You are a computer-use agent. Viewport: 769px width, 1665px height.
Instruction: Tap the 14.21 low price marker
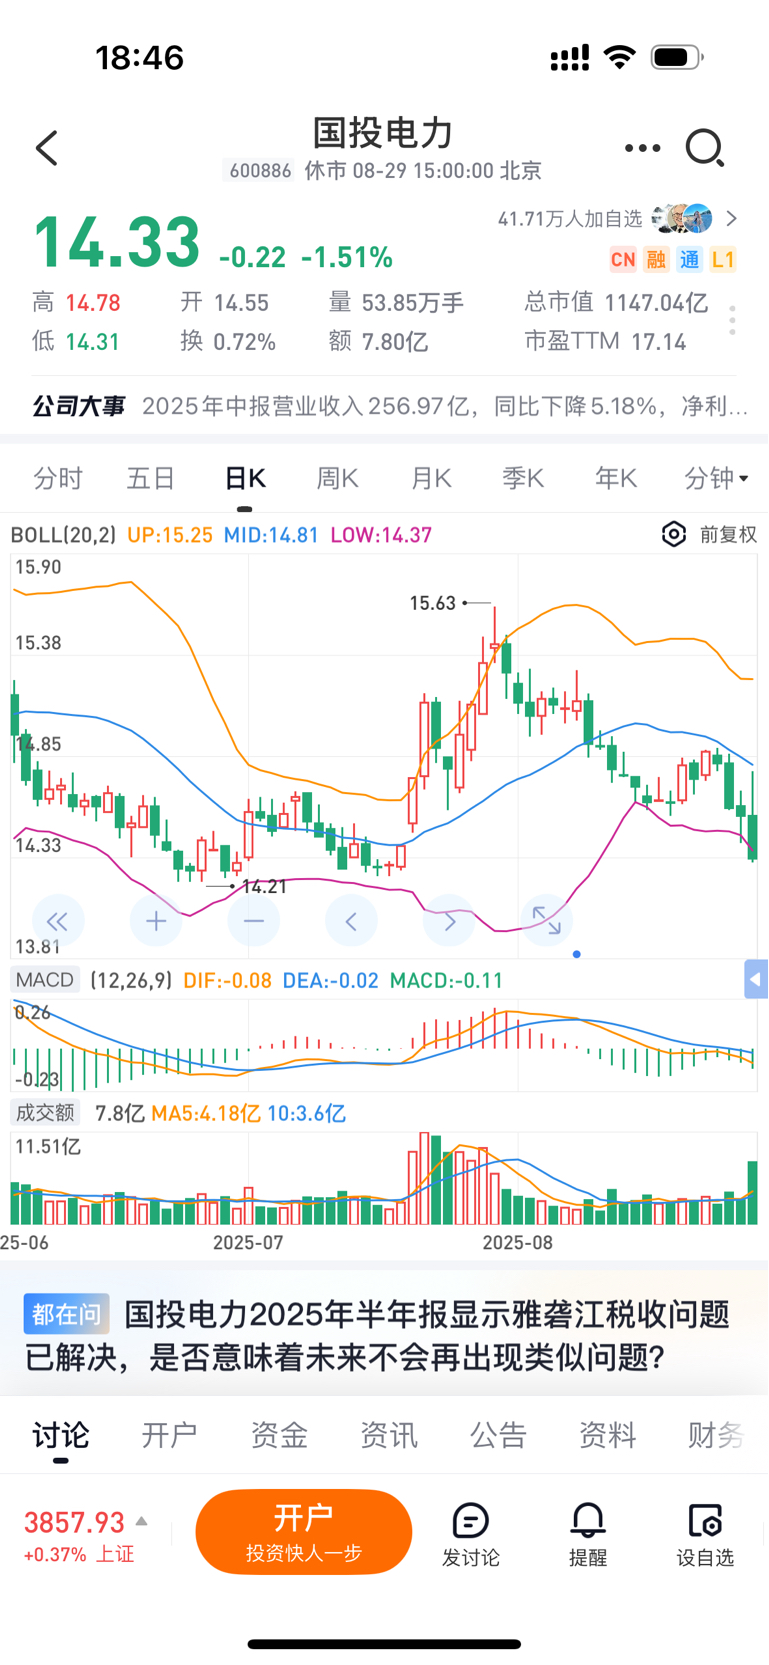pyautogui.click(x=265, y=887)
